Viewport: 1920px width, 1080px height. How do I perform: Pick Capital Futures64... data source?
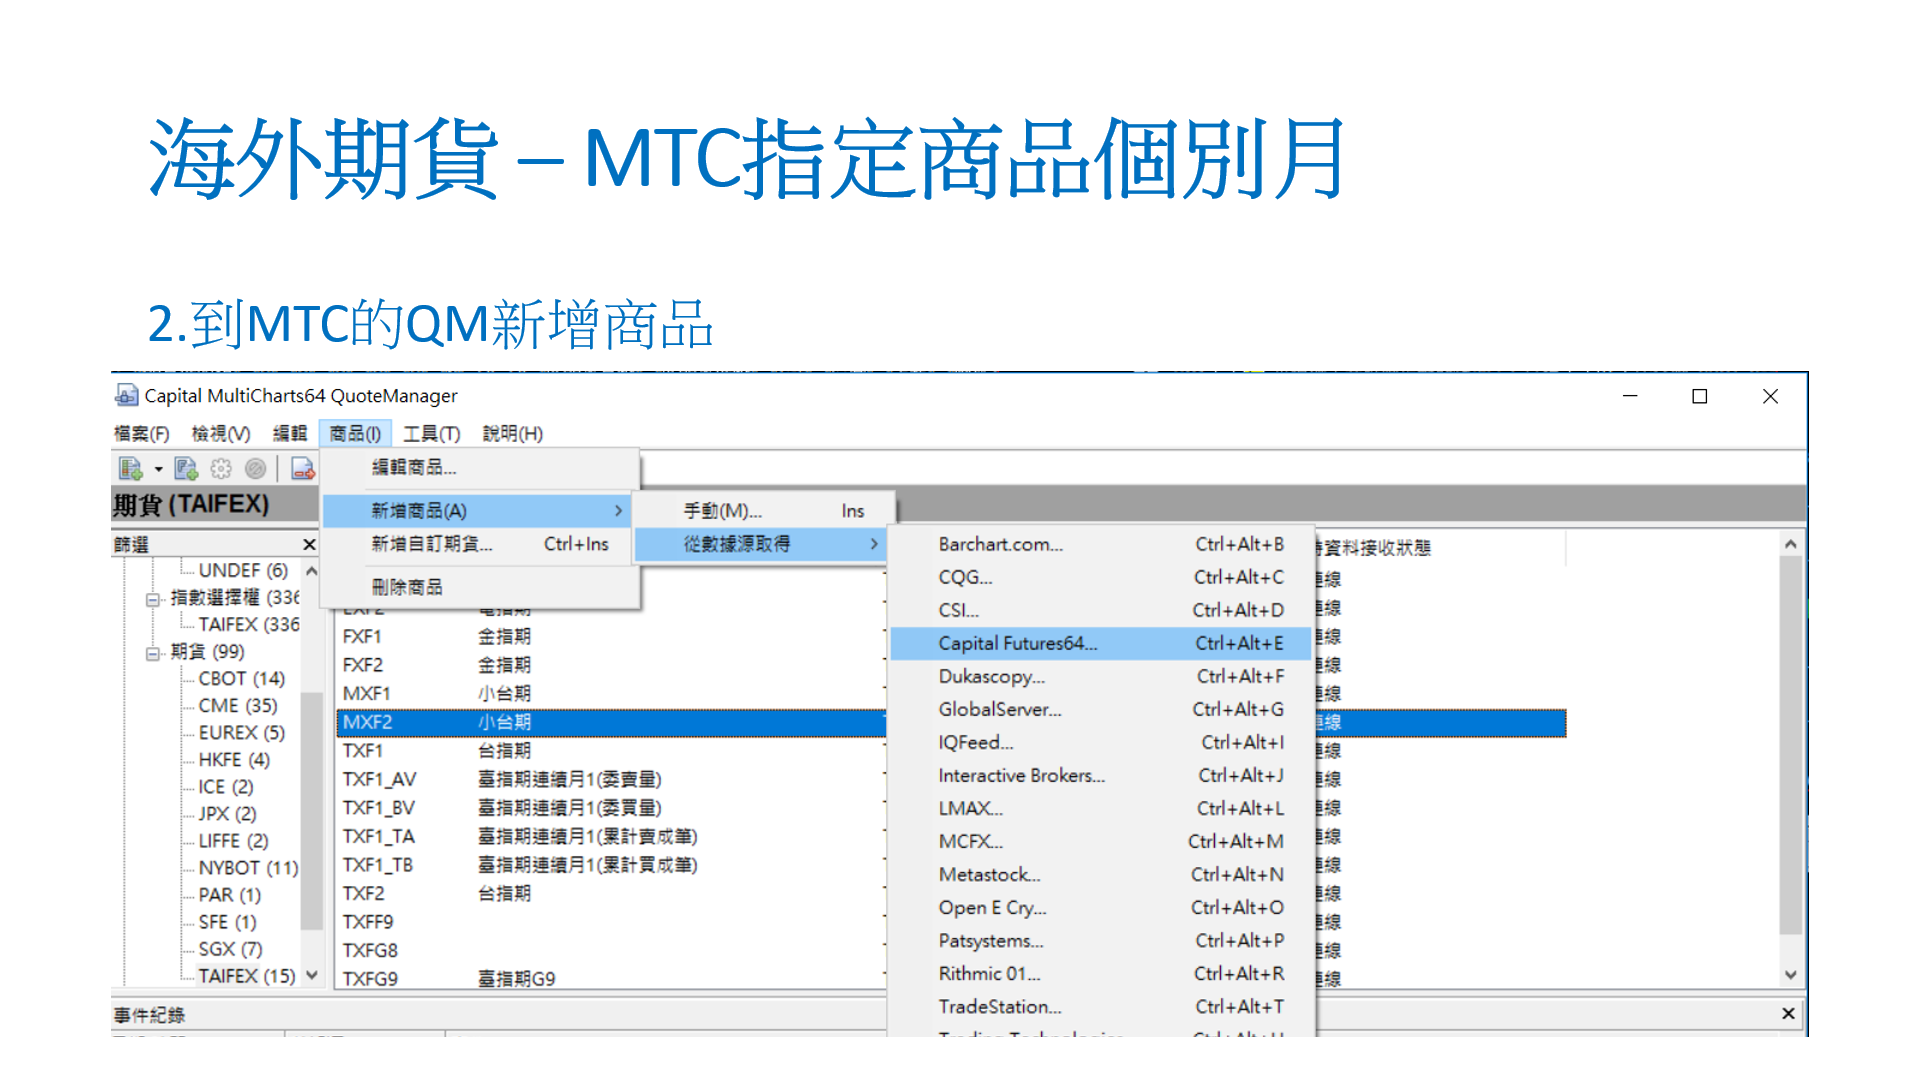click(x=1101, y=643)
